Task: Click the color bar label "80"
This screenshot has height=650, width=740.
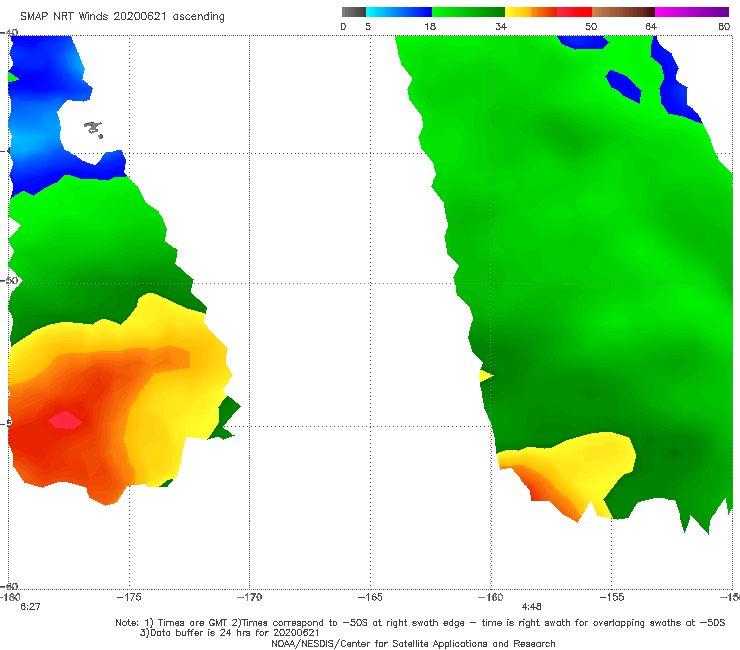Action: pos(724,27)
